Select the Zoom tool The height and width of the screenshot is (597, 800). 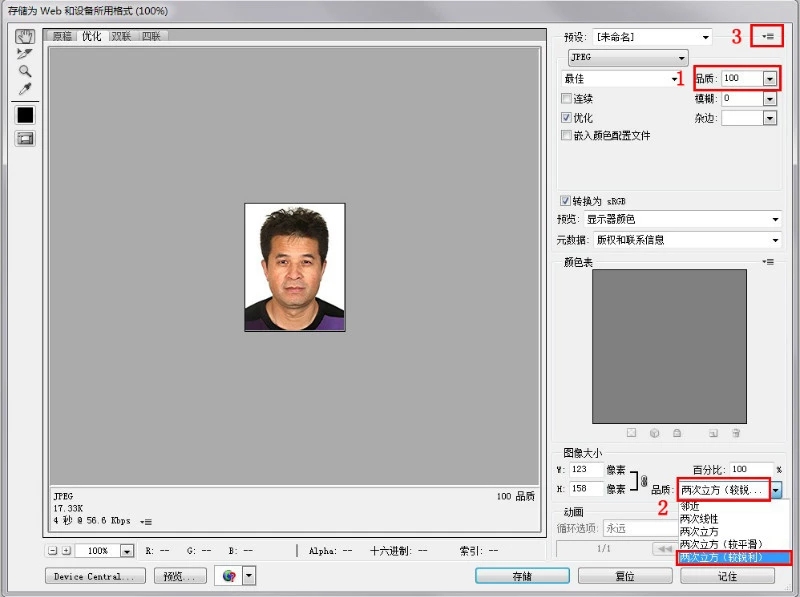(x=24, y=71)
